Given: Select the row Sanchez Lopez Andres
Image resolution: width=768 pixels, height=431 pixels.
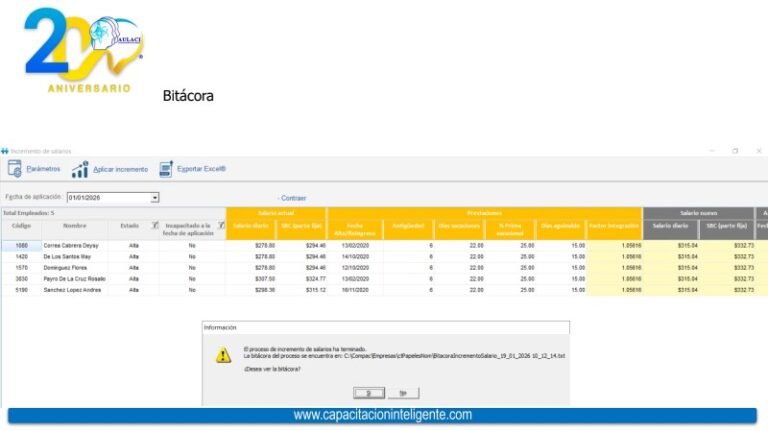Looking at the screenshot, I should click(x=384, y=290).
